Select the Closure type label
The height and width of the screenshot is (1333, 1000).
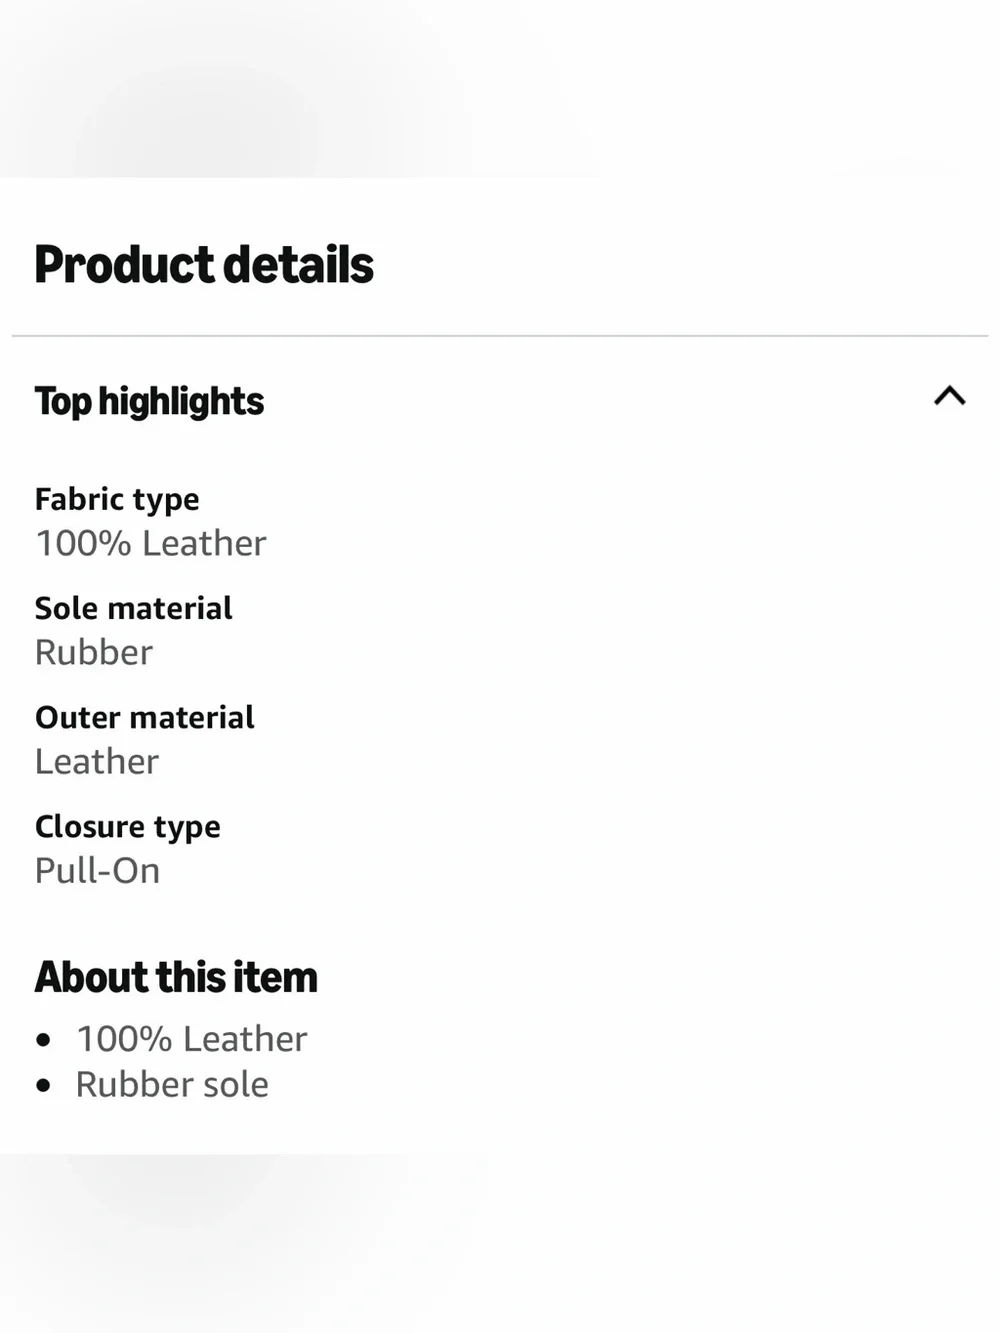(x=128, y=827)
